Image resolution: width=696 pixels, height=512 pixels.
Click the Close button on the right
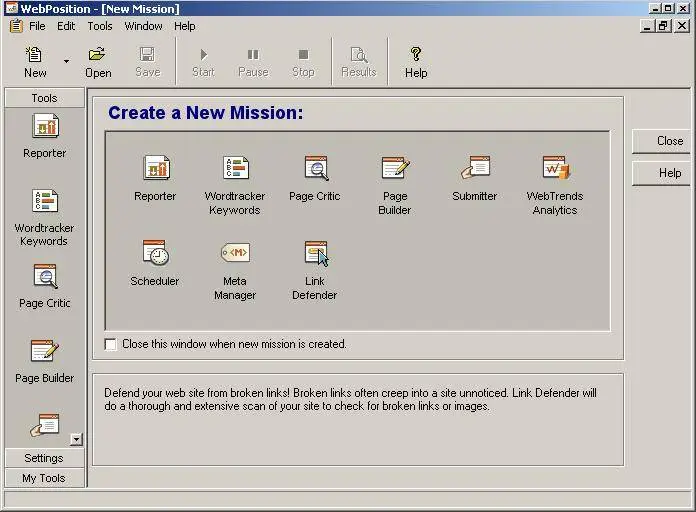point(661,141)
